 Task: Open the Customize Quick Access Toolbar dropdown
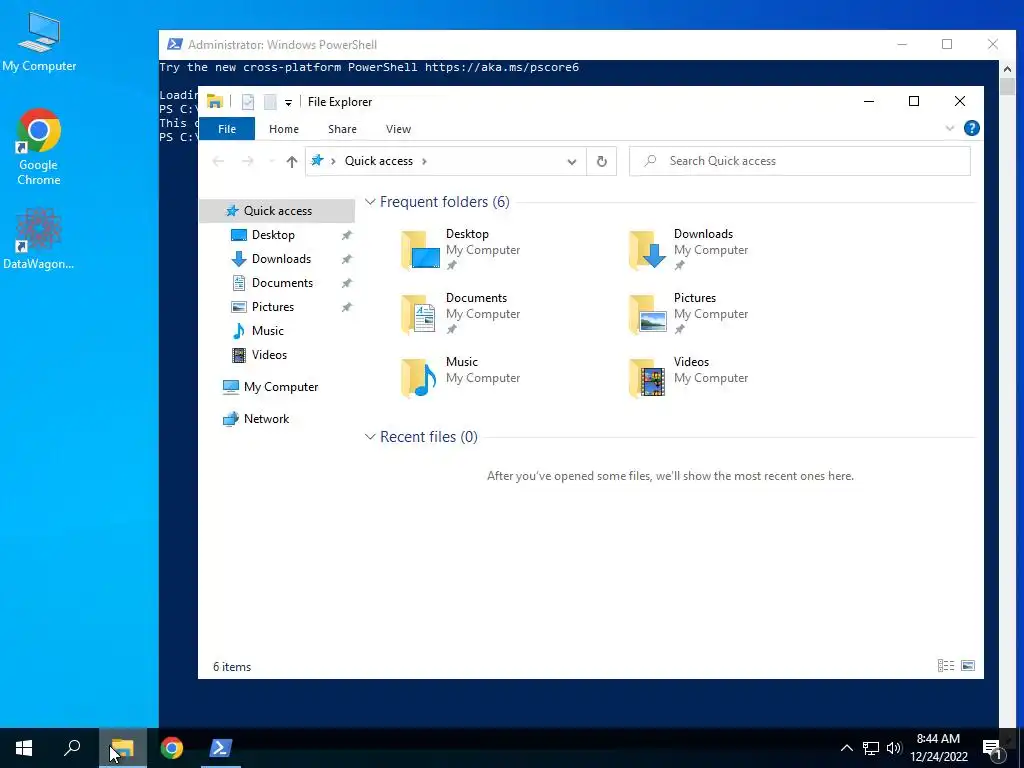[288, 103]
